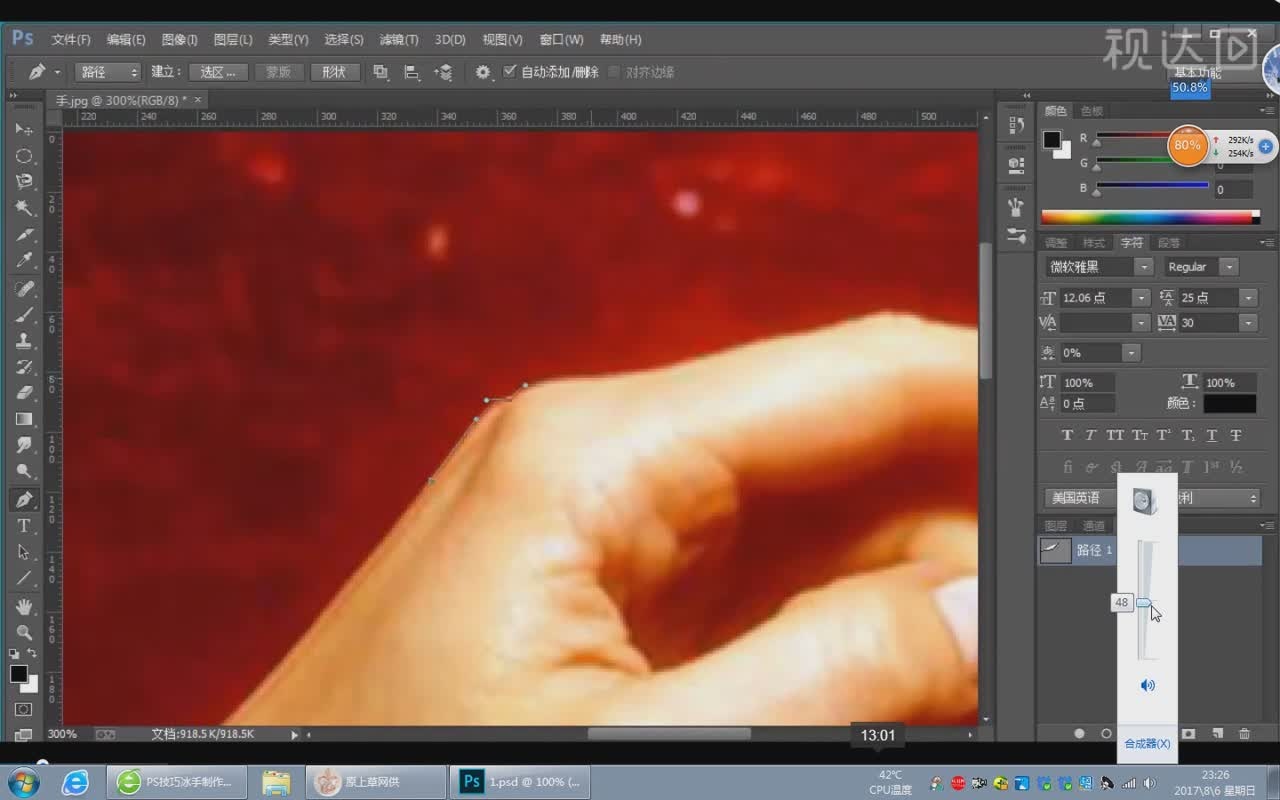Viewport: 1280px width, 800px height.
Task: Open pen tool preset picker arrow
Action: pos(57,72)
